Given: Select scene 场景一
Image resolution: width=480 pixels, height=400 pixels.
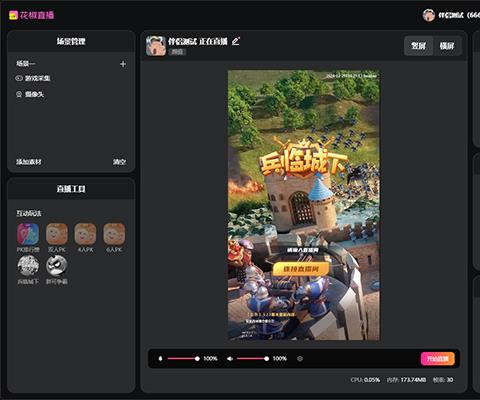Looking at the screenshot, I should [x=26, y=63].
